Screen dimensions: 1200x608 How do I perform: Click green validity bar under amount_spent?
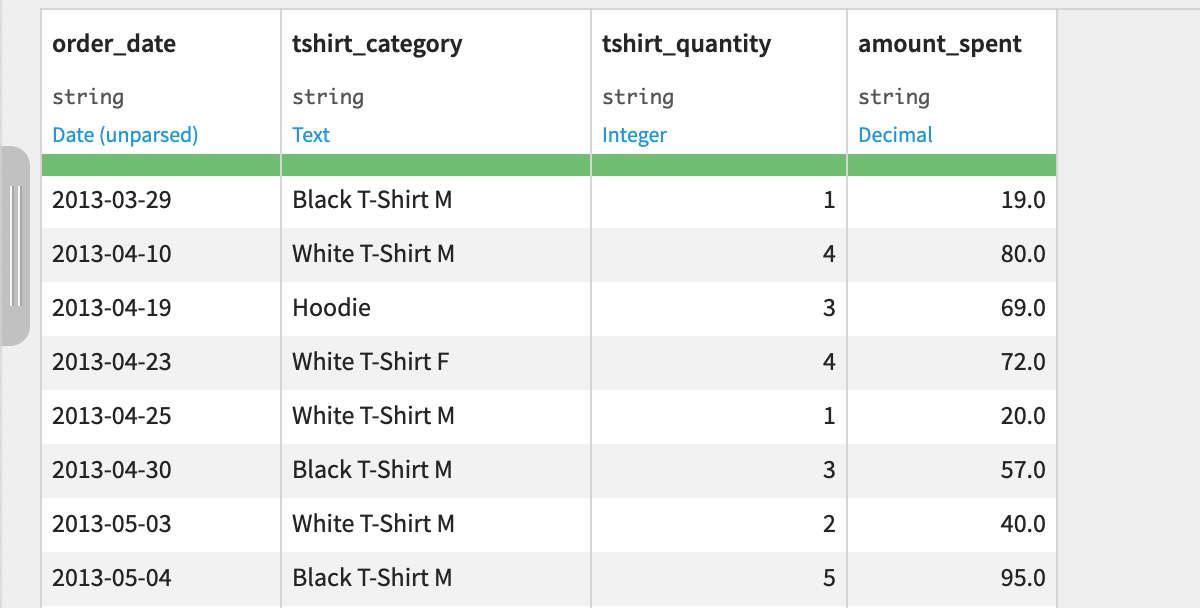952,165
